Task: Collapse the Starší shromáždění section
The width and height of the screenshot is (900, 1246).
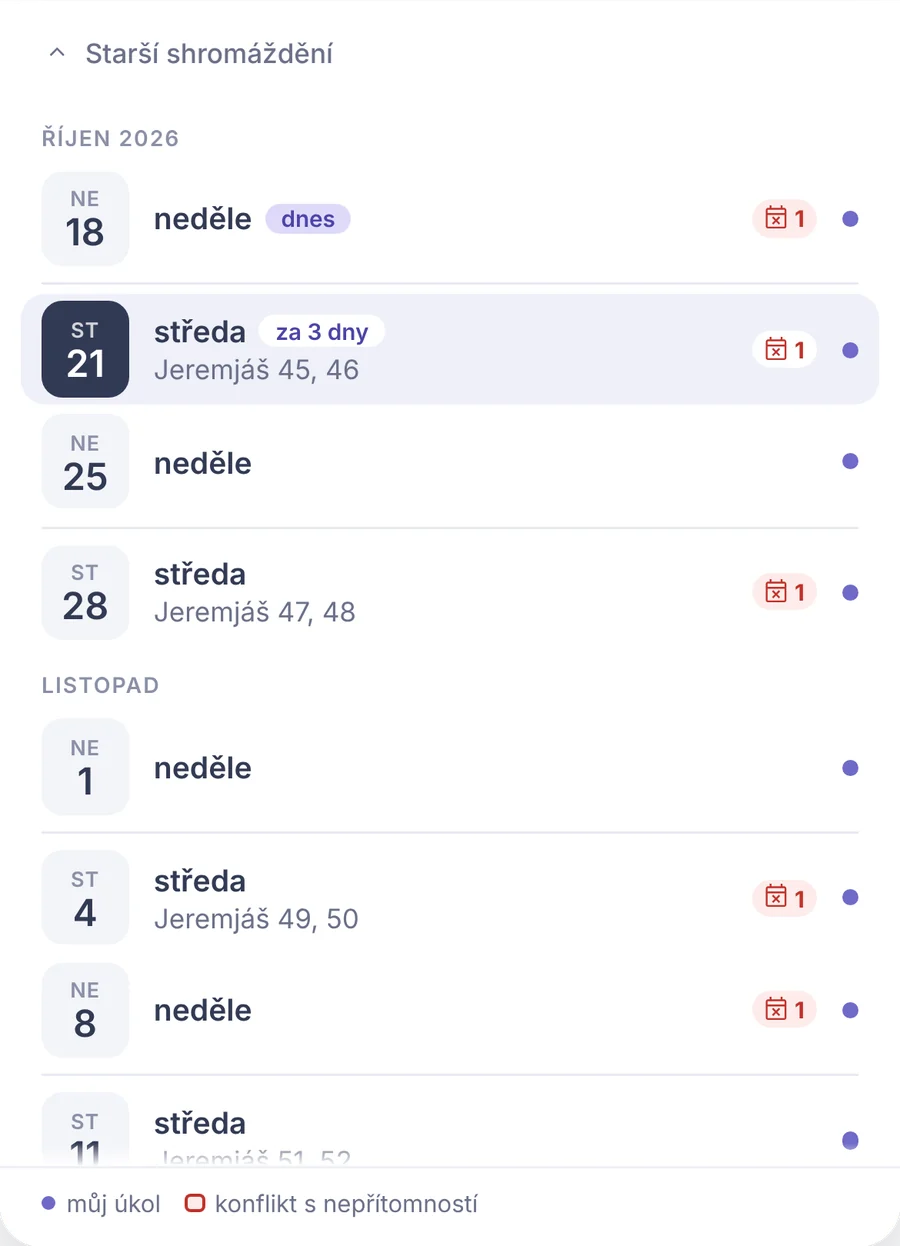Action: [x=190, y=53]
